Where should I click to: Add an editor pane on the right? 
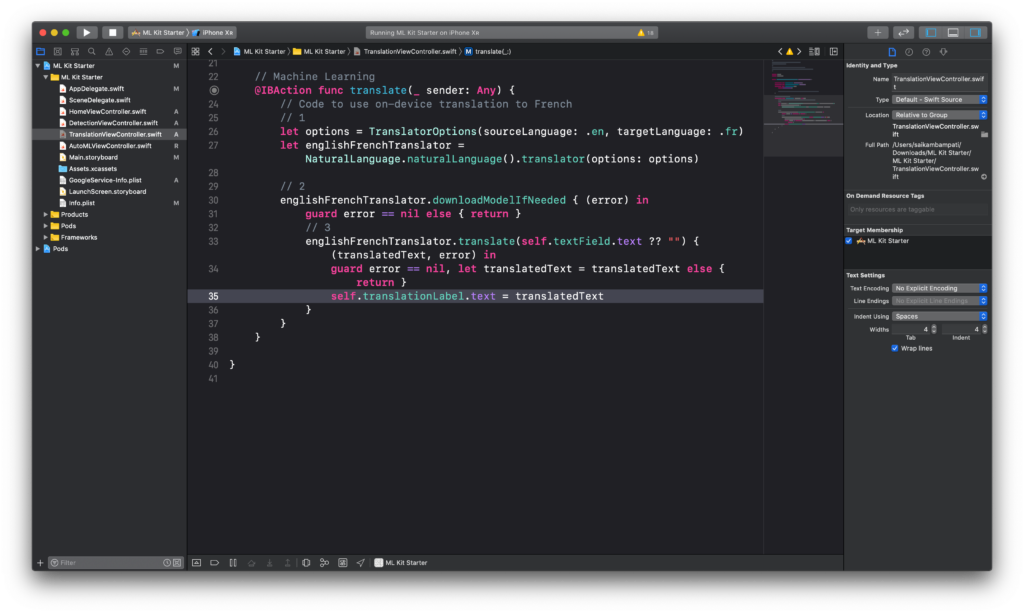pyautogui.click(x=834, y=52)
